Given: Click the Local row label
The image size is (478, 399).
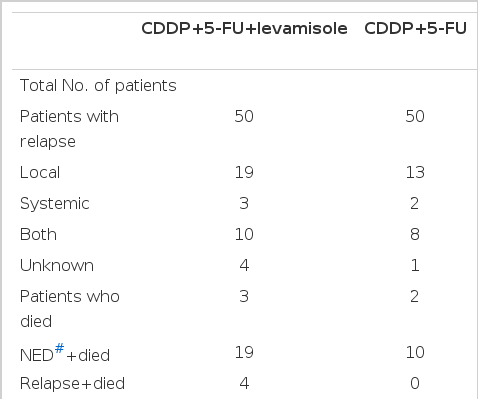Looking at the screenshot, I should click(40, 173).
